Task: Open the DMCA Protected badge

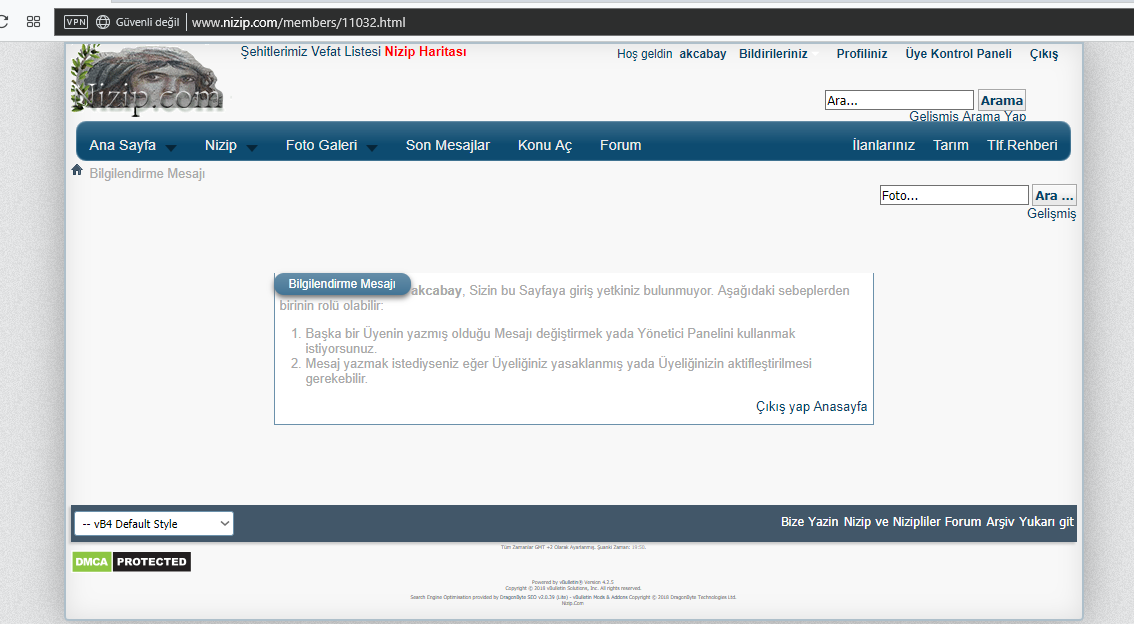Action: 132,562
